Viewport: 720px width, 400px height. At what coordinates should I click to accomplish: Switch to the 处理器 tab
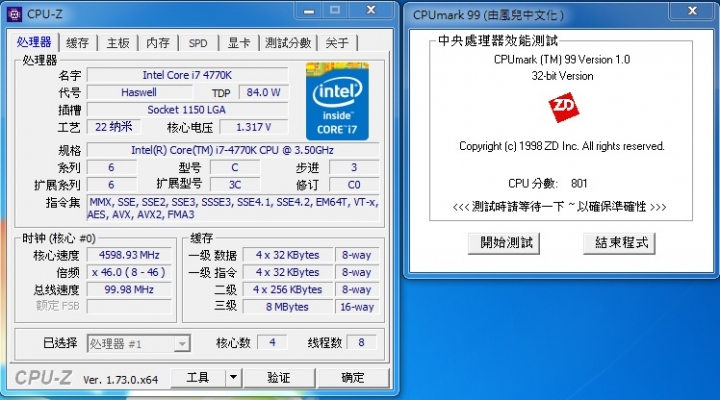coord(34,42)
